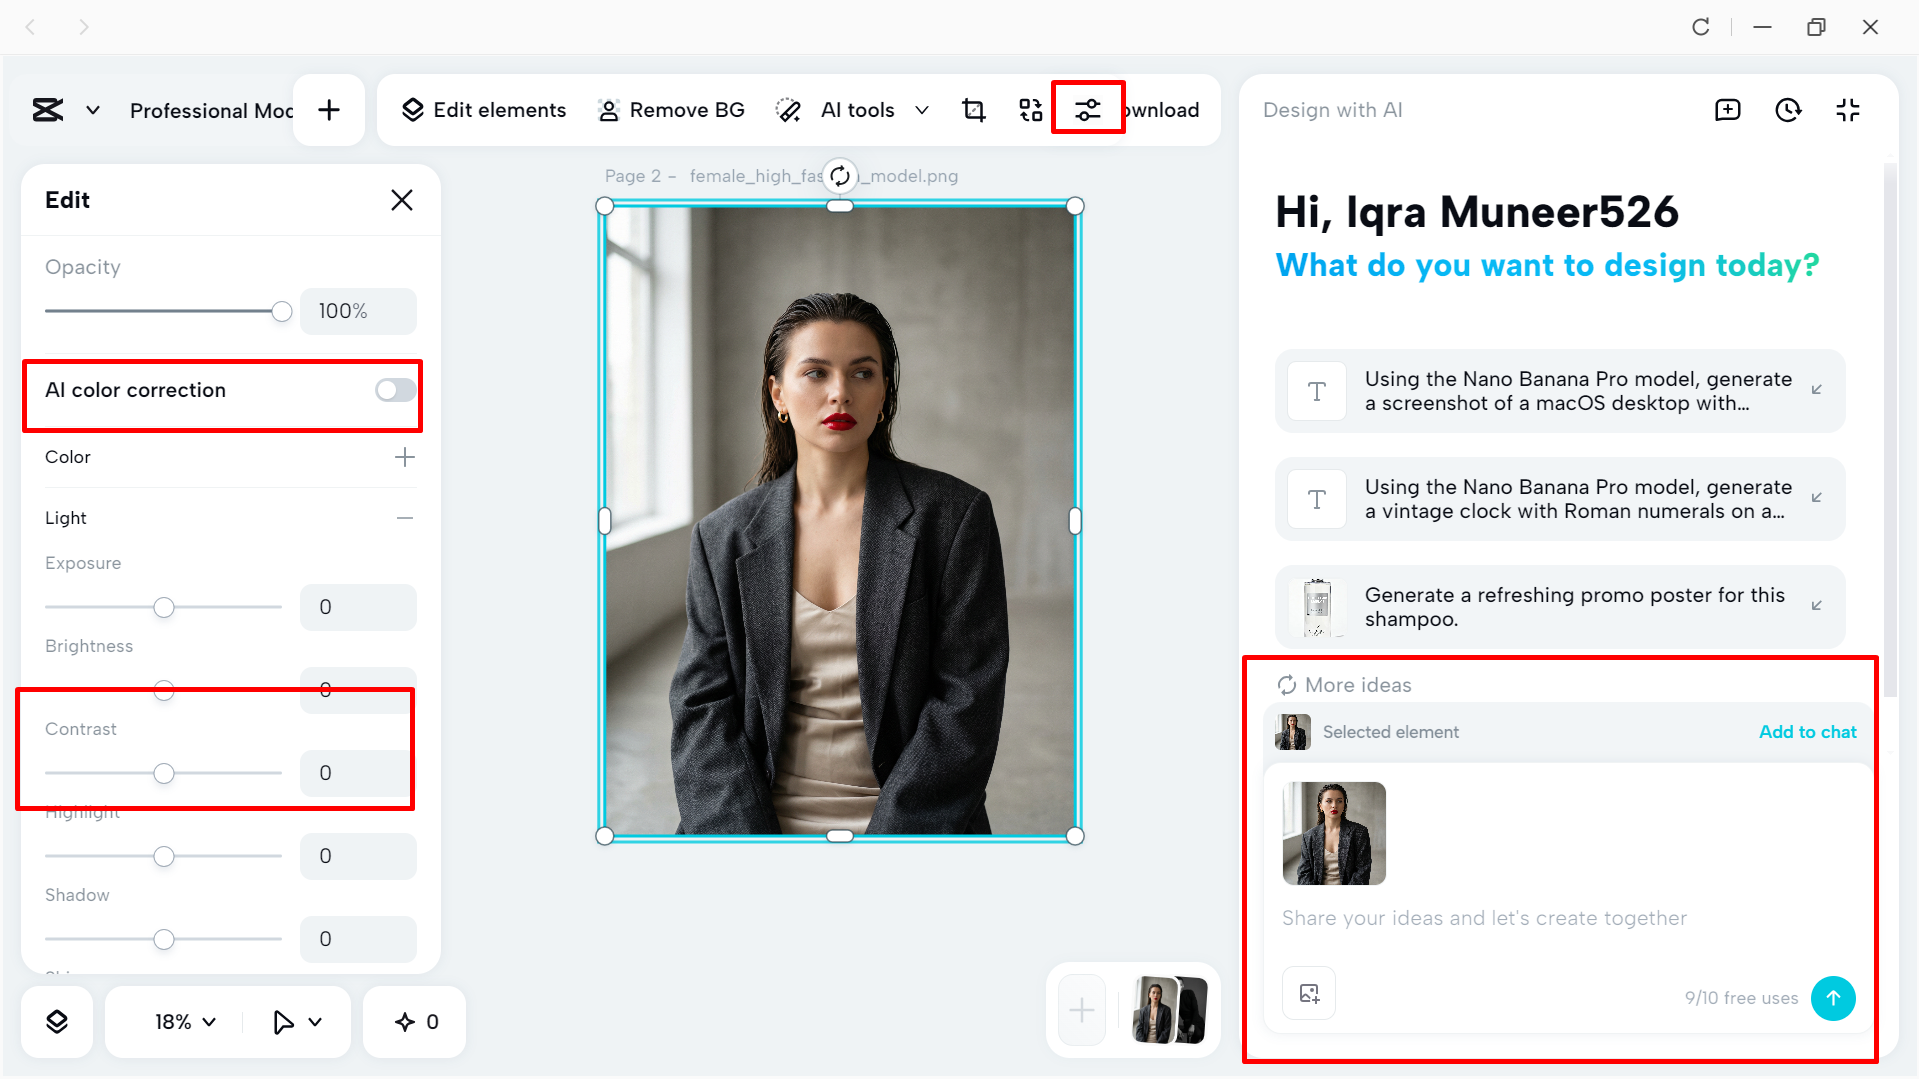
Task: Insert arrow on vintage clock prompt
Action: [1817, 498]
